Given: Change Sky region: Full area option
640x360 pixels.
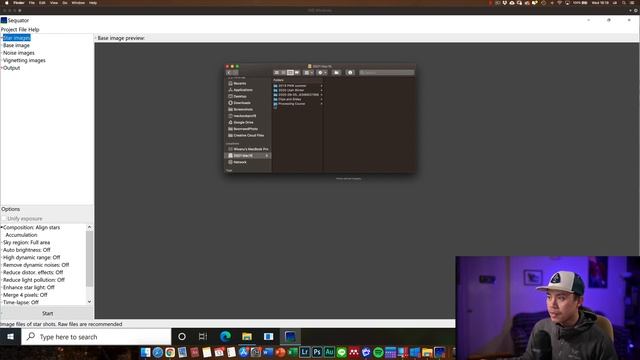Looking at the screenshot, I should click(x=26, y=242).
